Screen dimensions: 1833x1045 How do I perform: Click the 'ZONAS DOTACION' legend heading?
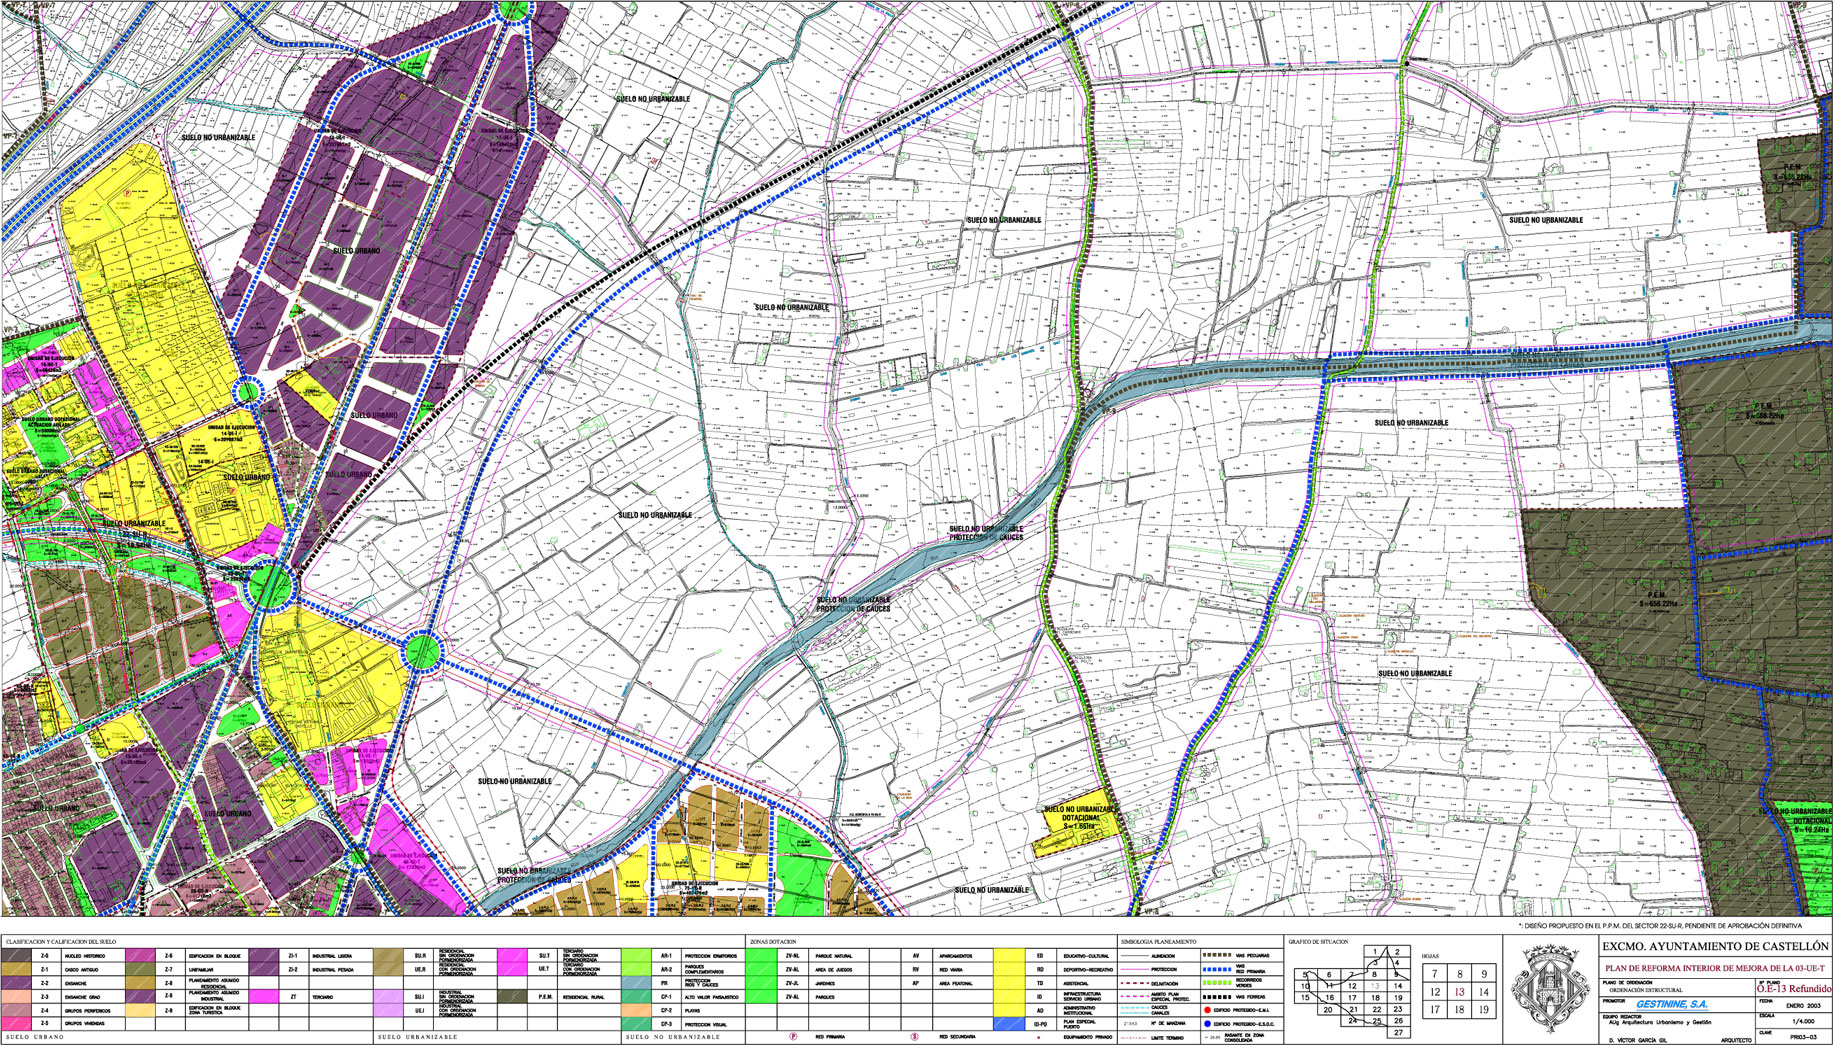[773, 942]
